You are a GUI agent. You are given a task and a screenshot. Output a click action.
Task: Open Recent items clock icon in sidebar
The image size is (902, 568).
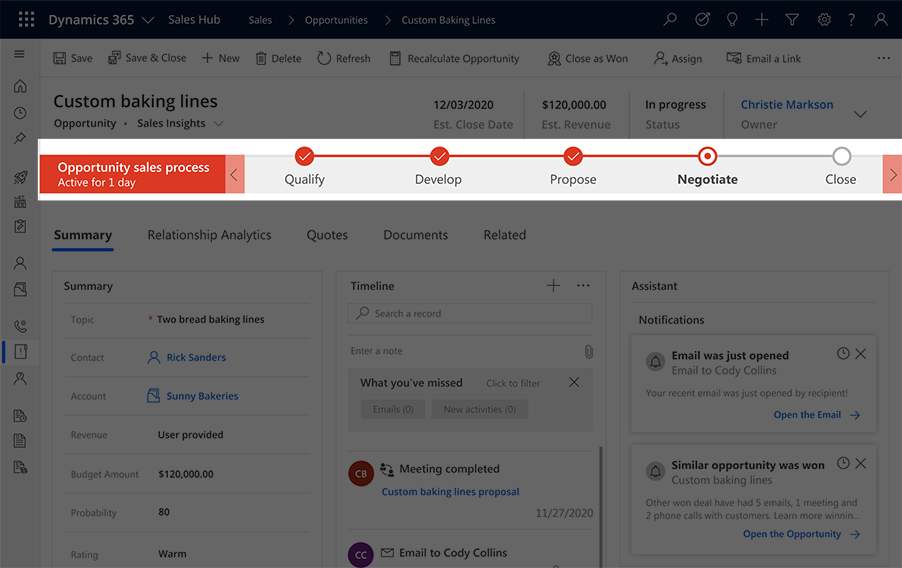[20, 113]
